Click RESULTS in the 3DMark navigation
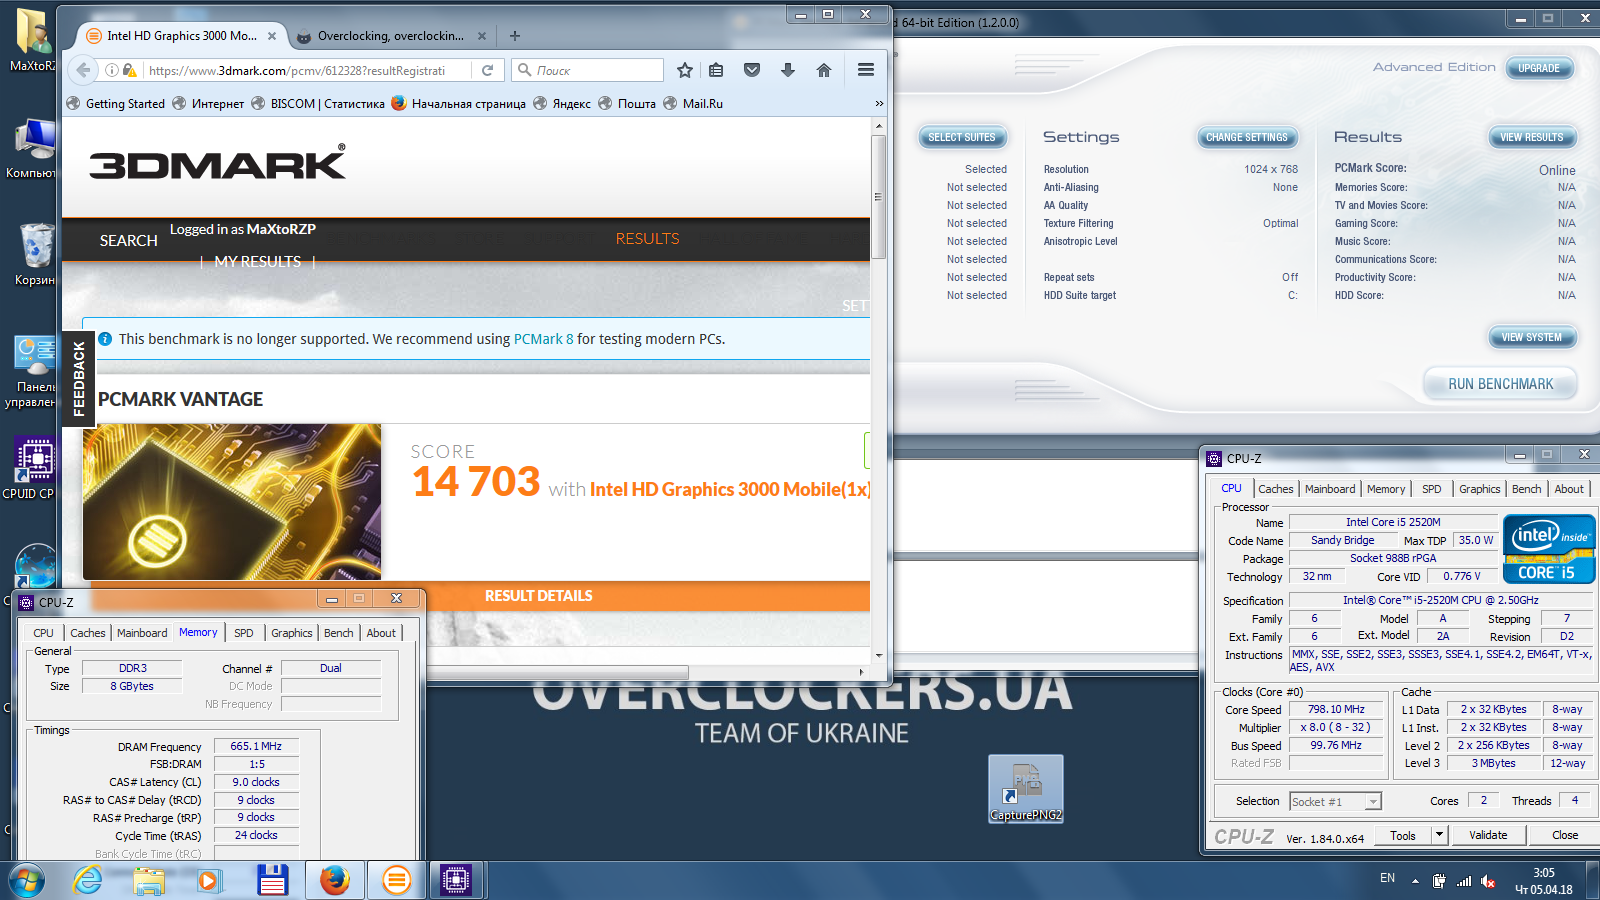This screenshot has height=900, width=1600. click(647, 239)
